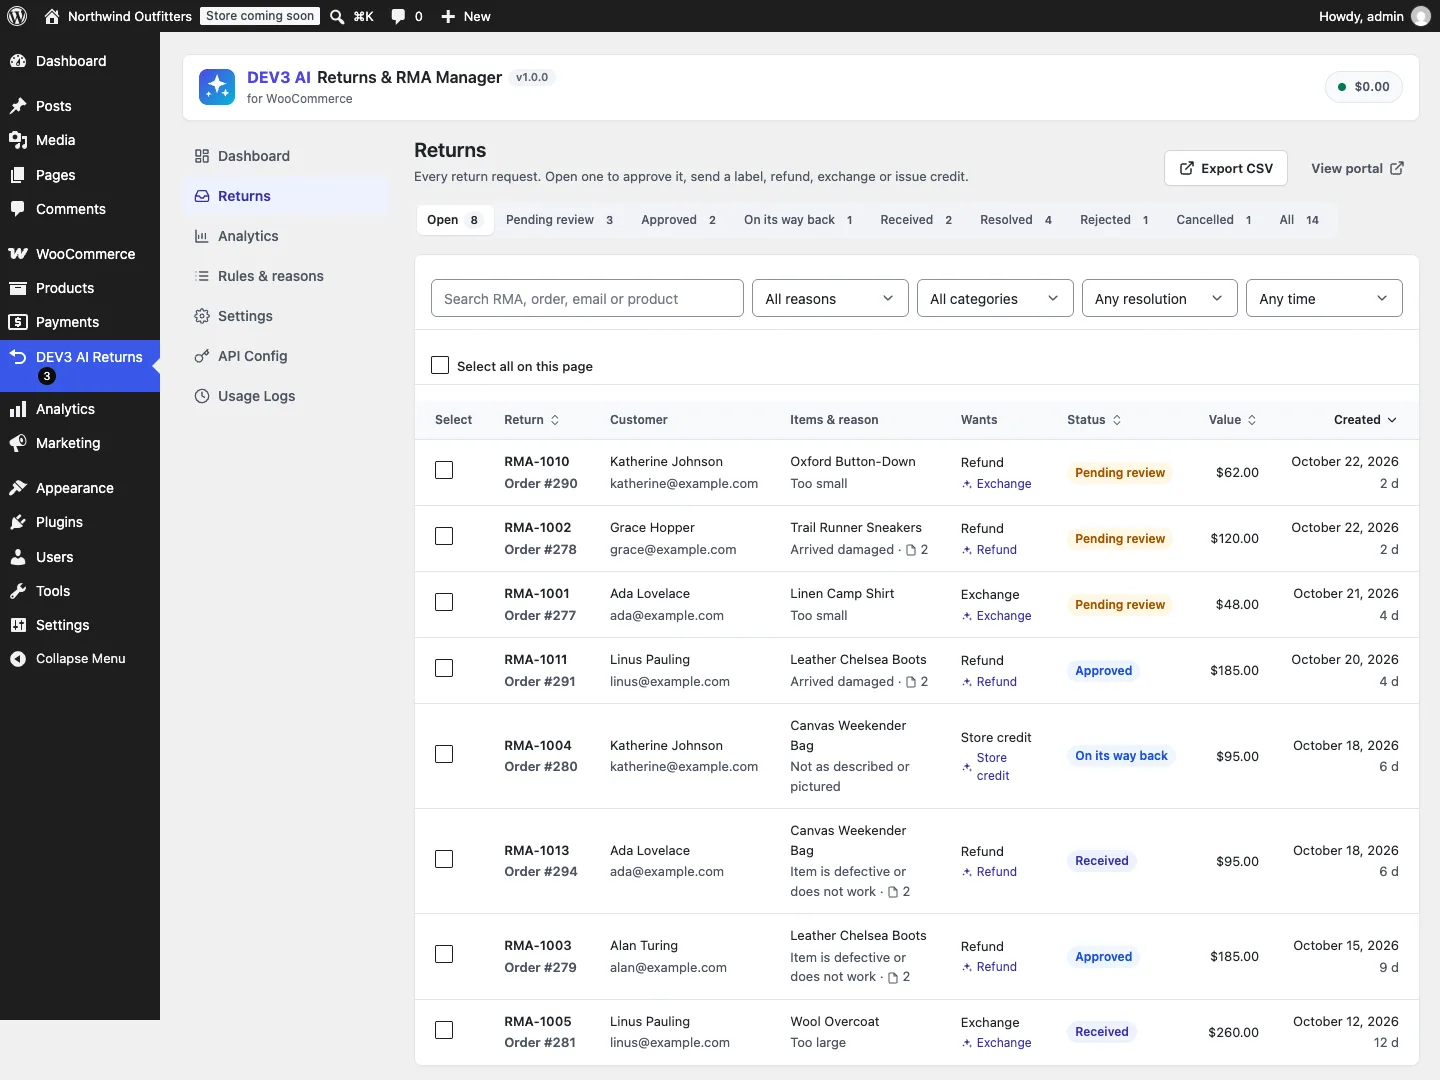Open the admin avatar next to Howdy, admin
The height and width of the screenshot is (1080, 1440).
click(1421, 16)
